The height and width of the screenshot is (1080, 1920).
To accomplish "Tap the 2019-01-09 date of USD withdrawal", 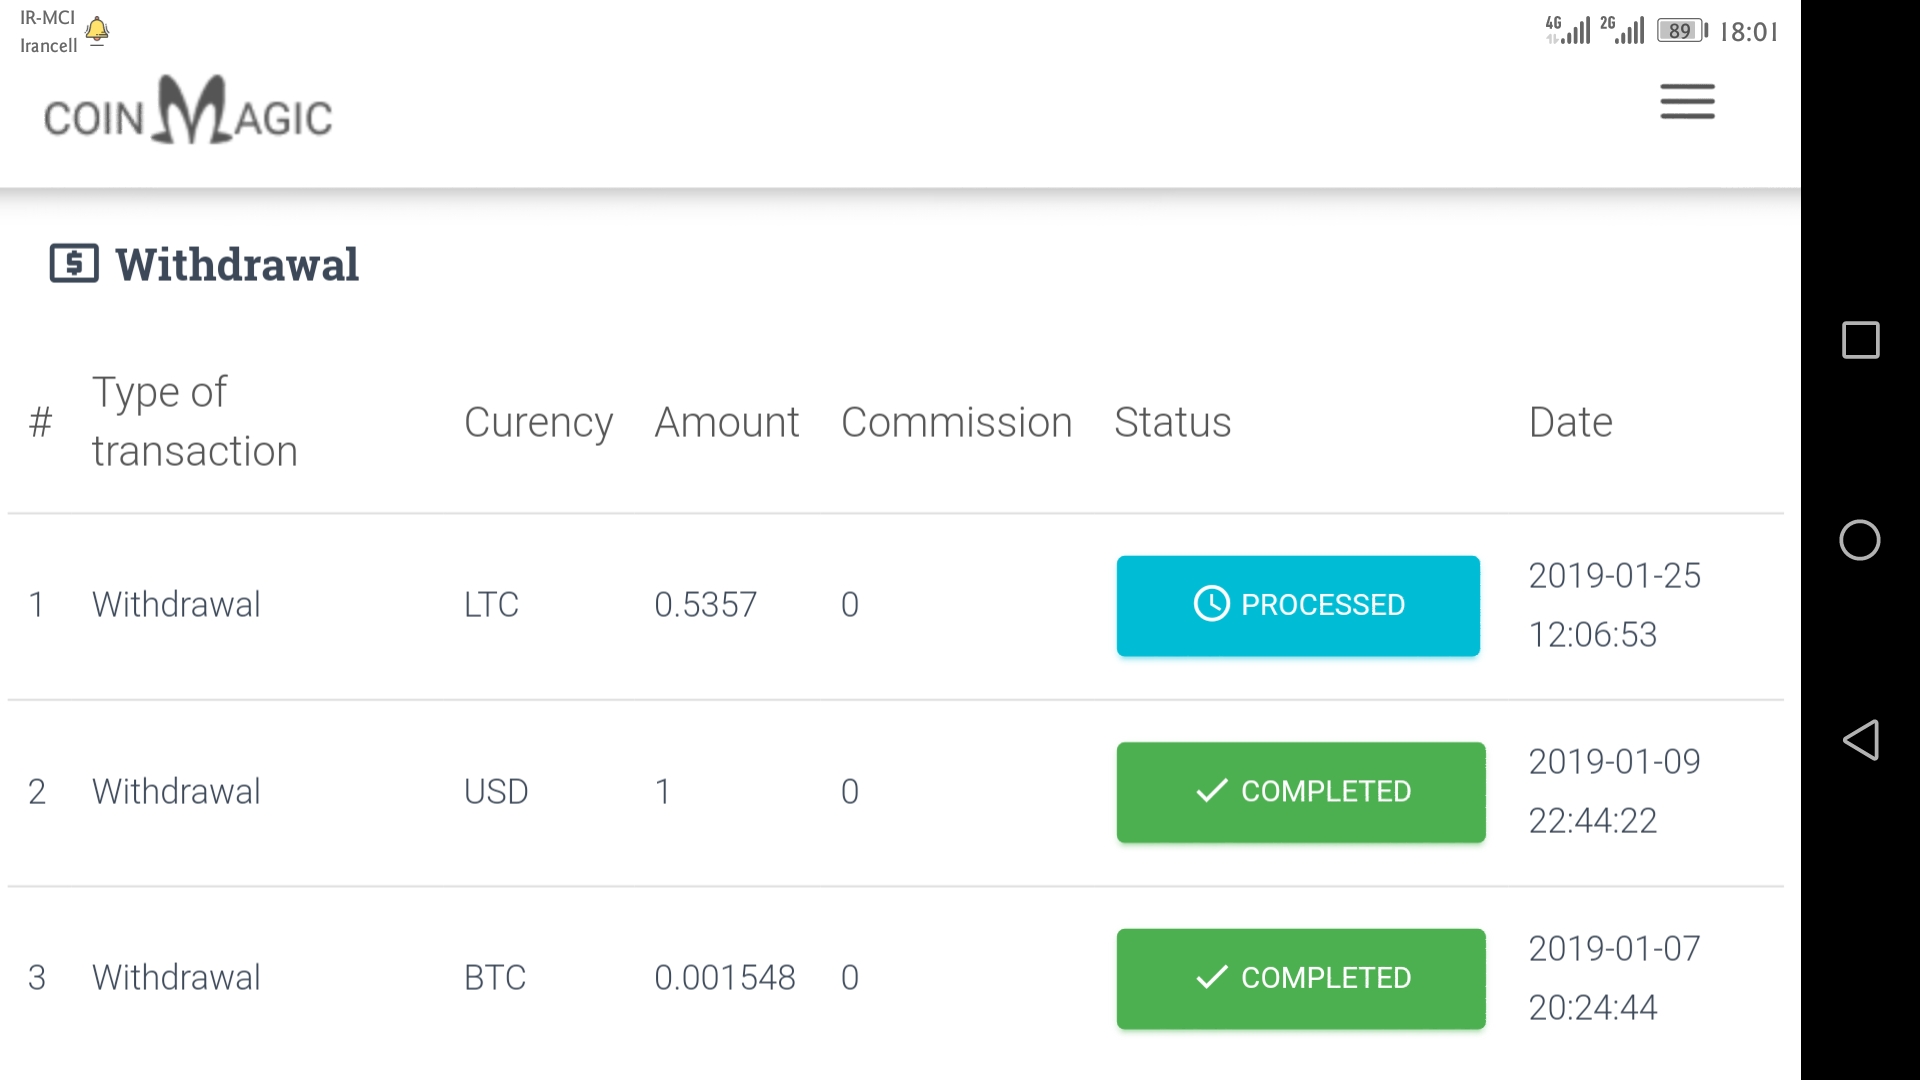I will click(1614, 761).
